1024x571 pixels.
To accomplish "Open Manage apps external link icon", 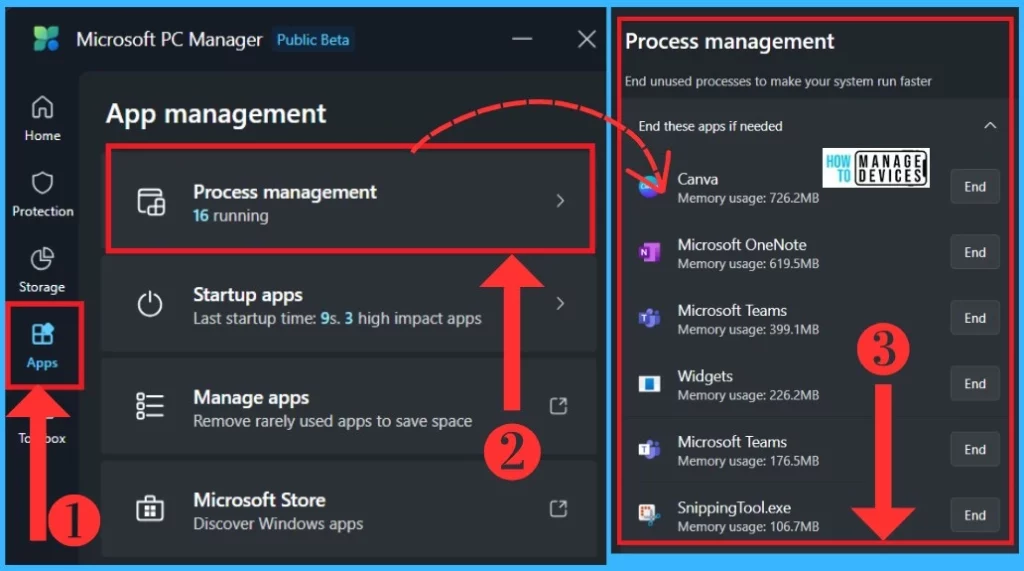I will pos(558,406).
